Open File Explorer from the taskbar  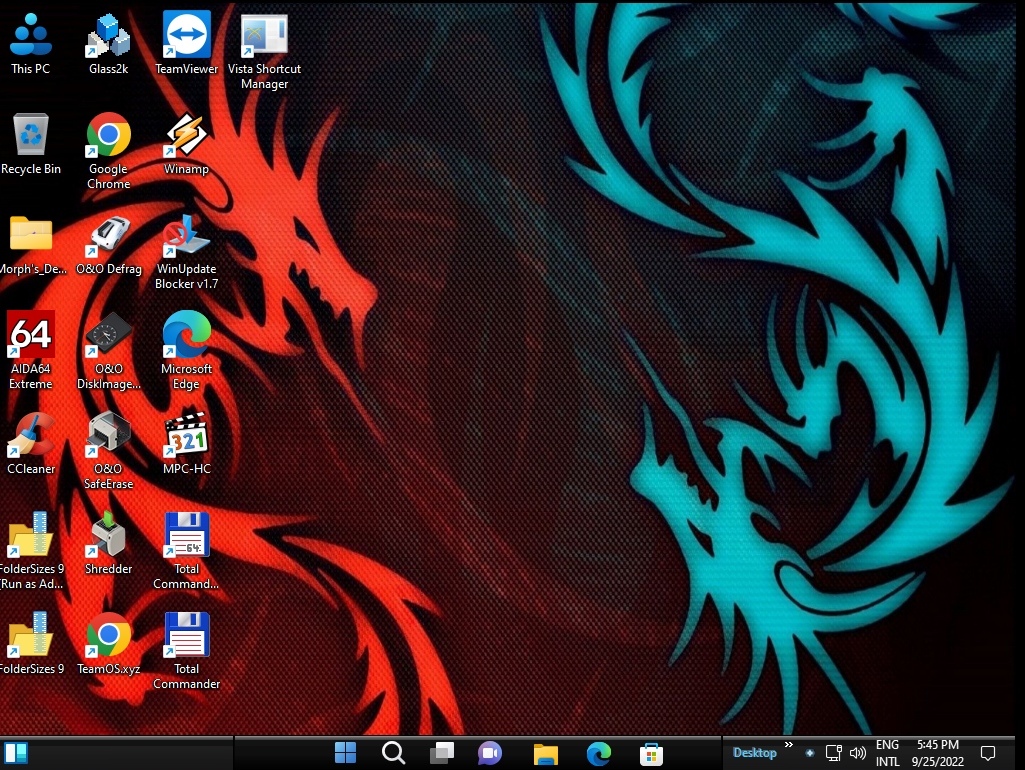tap(546, 754)
